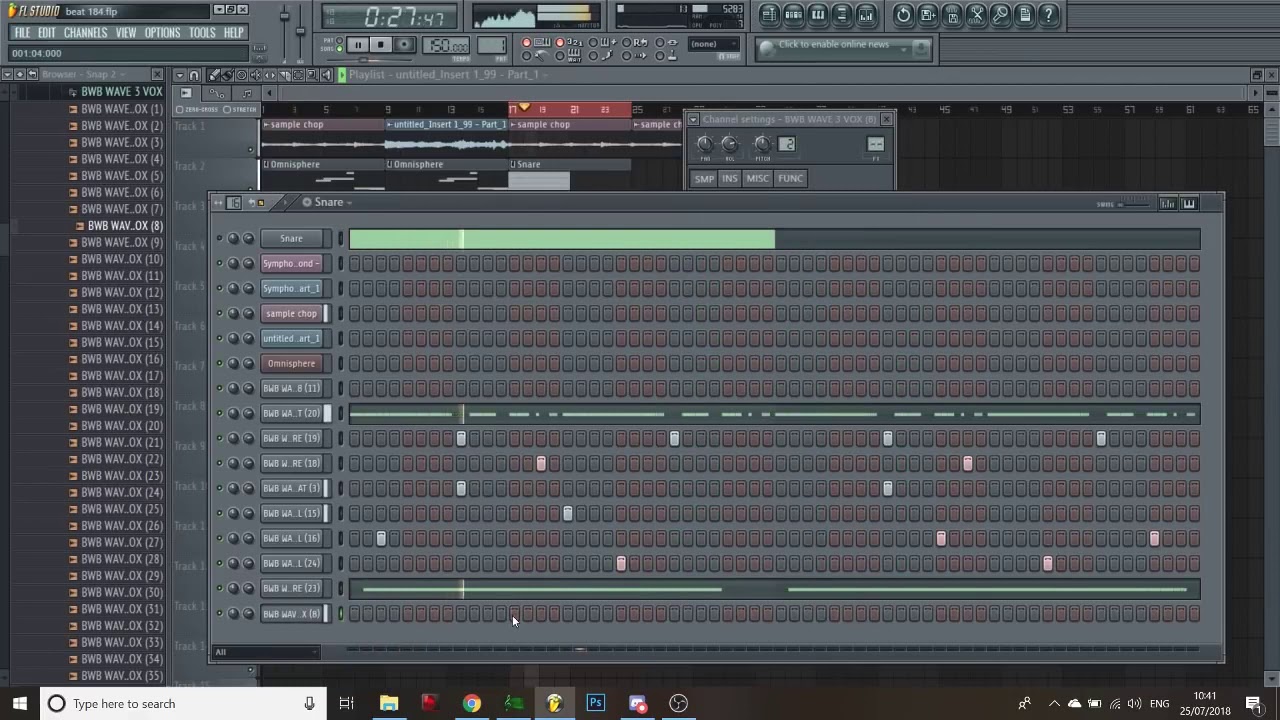The image size is (1280, 720).
Task: Click the keyboard editor icon in the step sequencer
Action: coord(1189,203)
